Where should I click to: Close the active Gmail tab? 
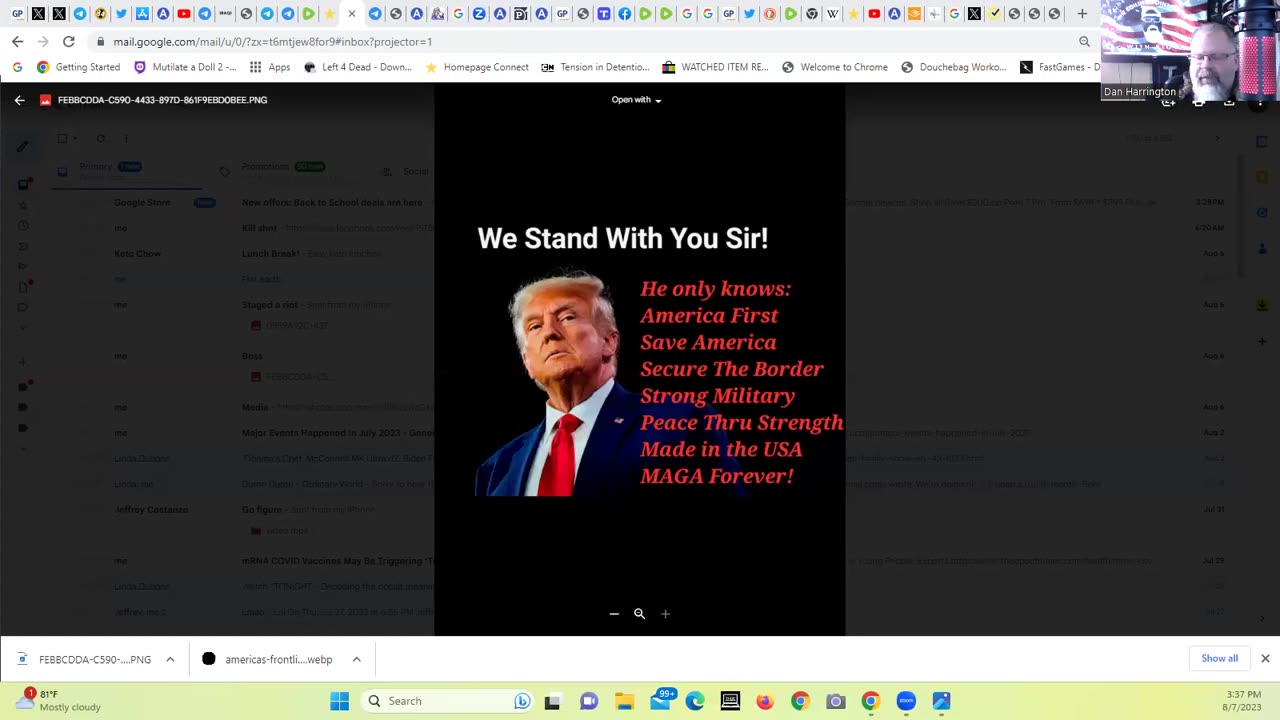tap(351, 14)
